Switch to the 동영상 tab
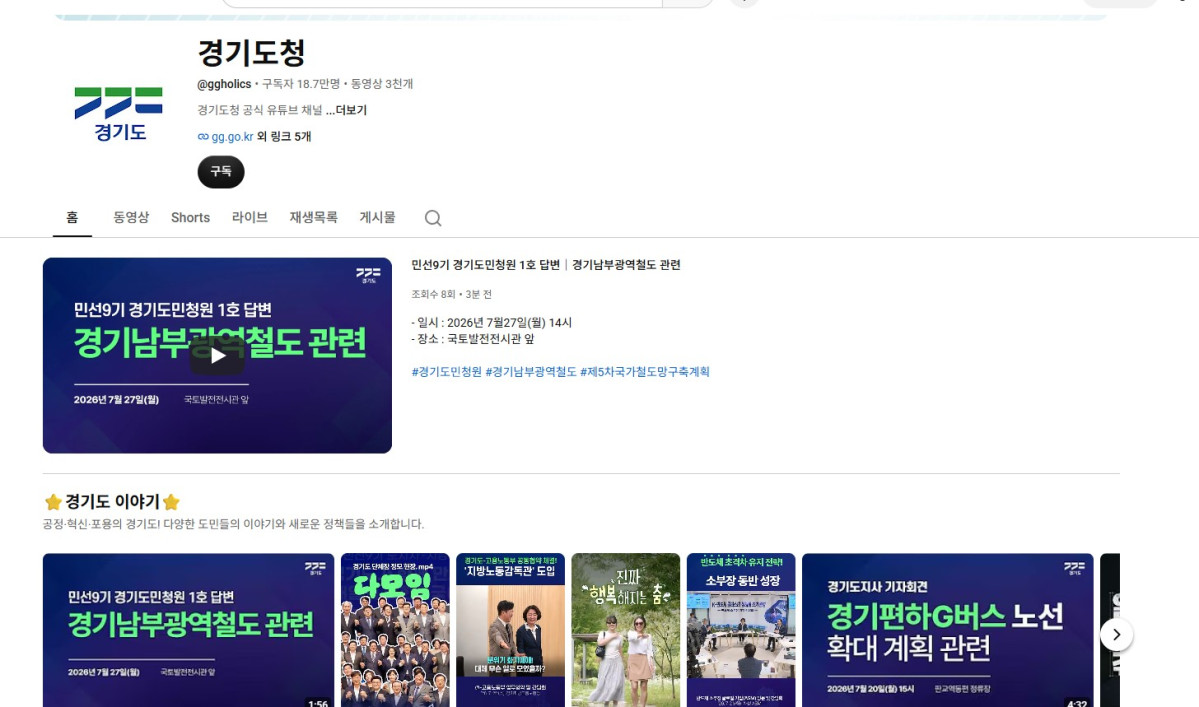This screenshot has width=1199, height=707. click(x=132, y=217)
